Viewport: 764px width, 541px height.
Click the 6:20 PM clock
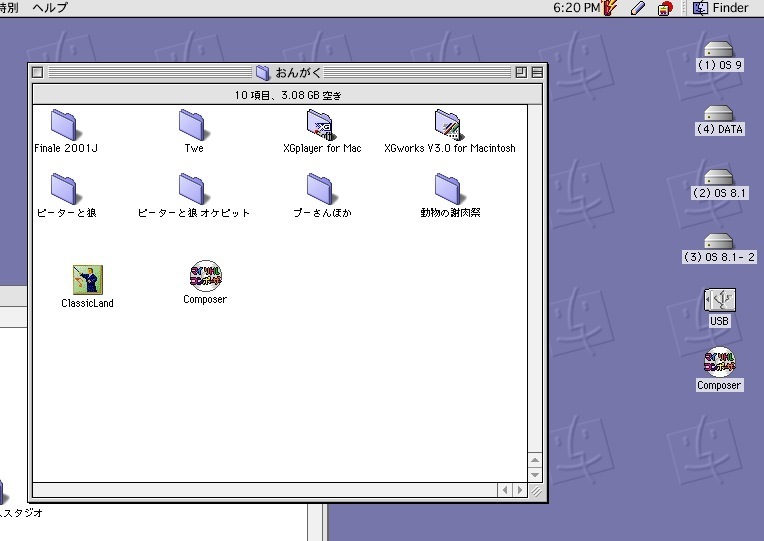click(x=576, y=8)
